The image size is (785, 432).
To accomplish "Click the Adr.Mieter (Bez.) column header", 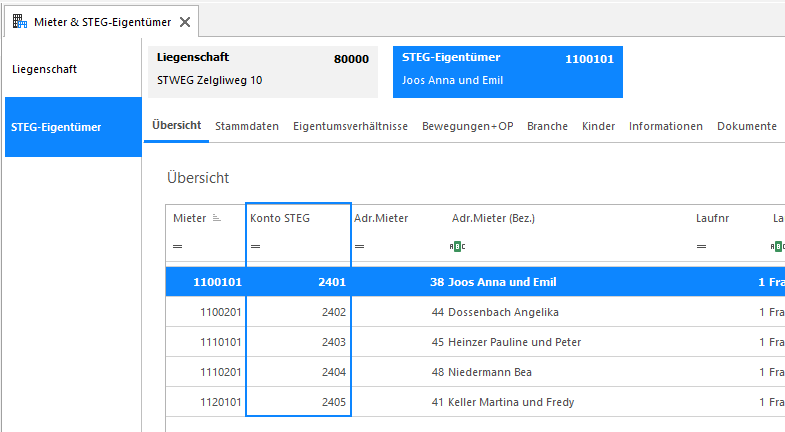I will coord(493,218).
